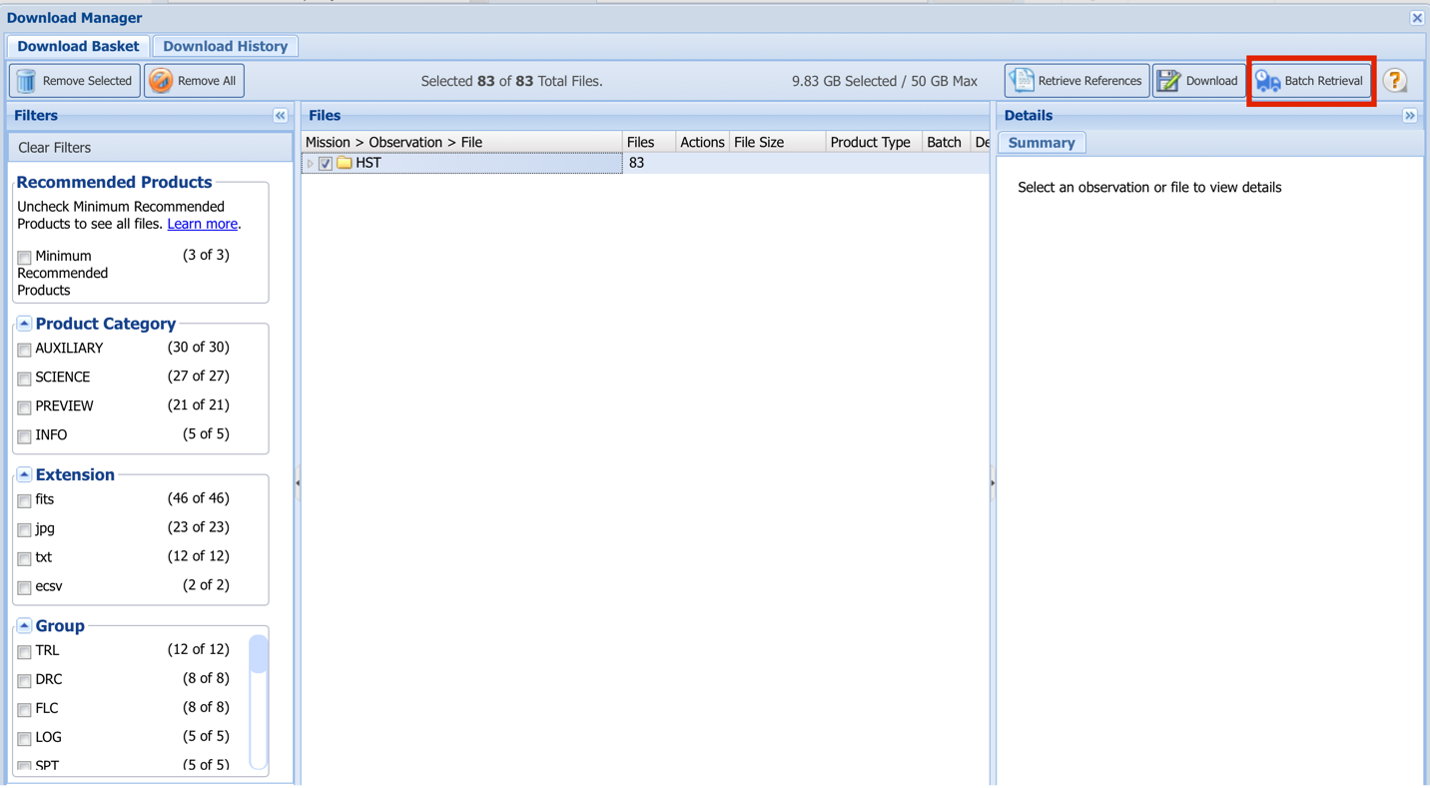Click the Remove All button
The width and height of the screenshot is (1430, 788).
coord(194,81)
